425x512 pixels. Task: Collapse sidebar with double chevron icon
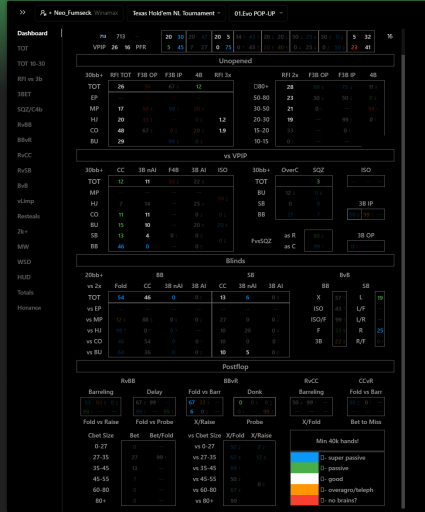click(22, 12)
